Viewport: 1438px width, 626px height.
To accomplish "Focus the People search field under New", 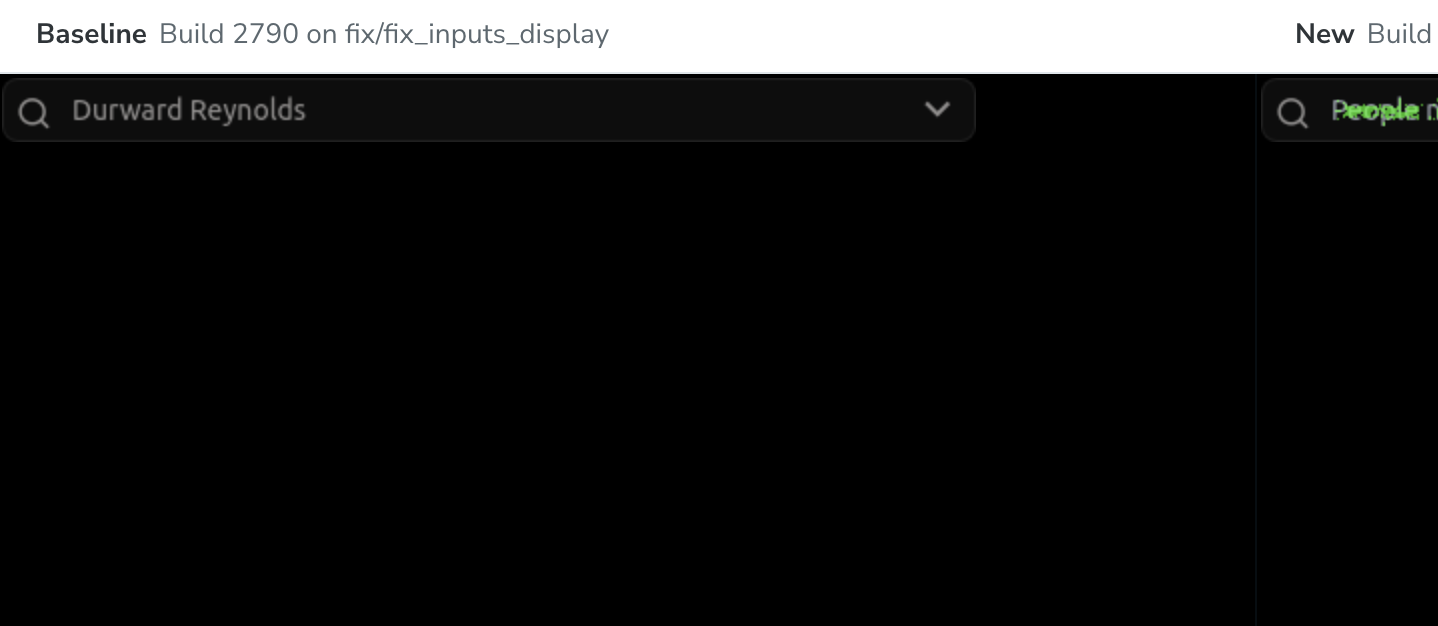I will tap(1349, 110).
